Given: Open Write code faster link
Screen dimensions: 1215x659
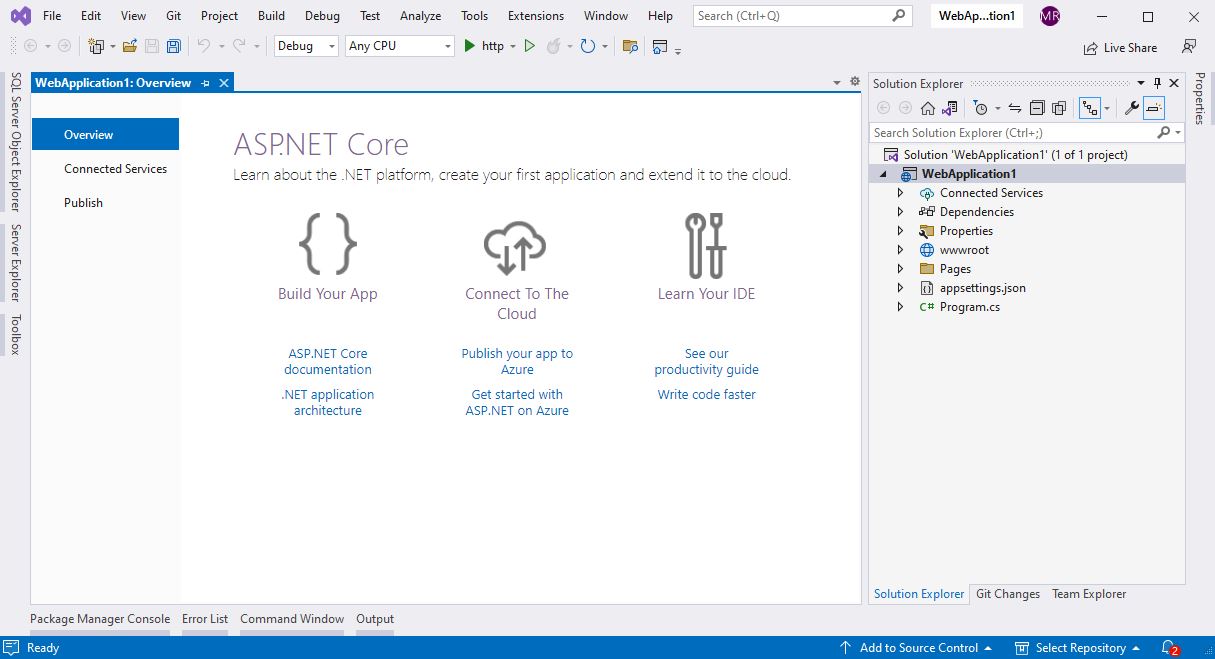Looking at the screenshot, I should [707, 395].
